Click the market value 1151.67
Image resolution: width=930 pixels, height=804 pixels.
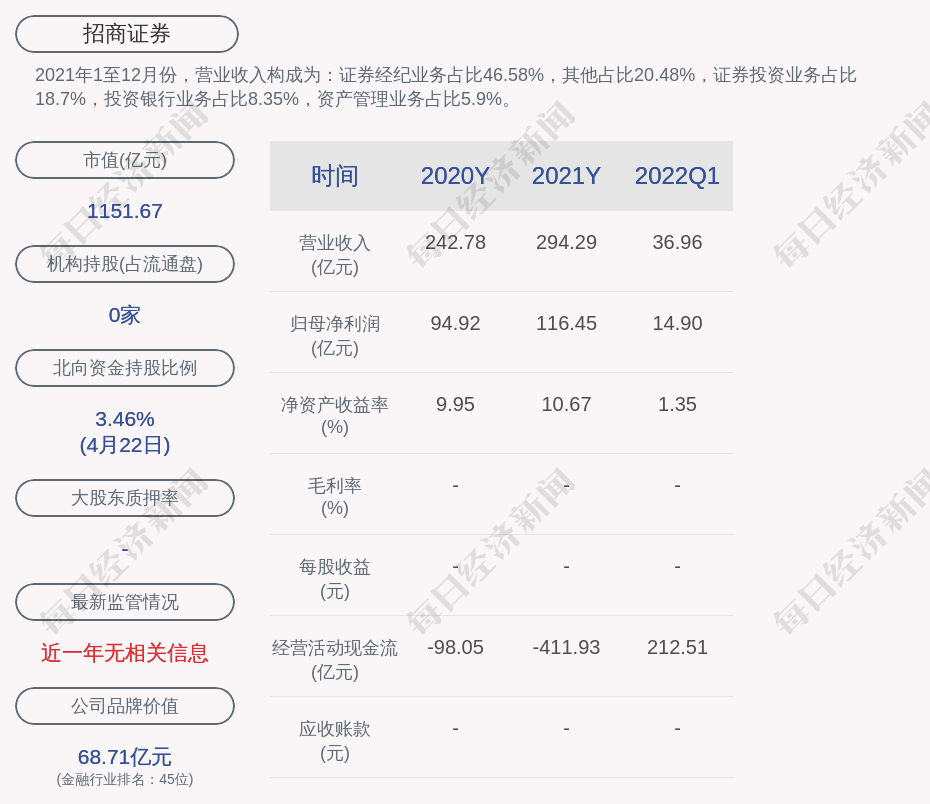click(125, 211)
